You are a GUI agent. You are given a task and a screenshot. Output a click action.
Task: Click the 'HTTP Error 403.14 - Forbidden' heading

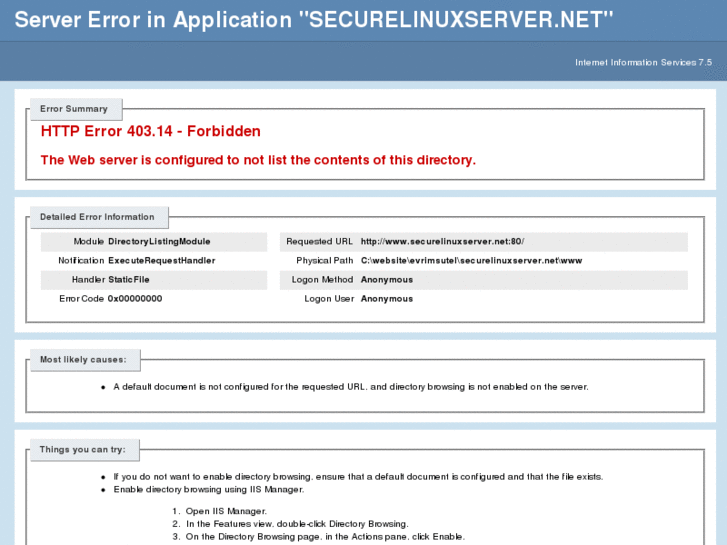[x=151, y=131]
